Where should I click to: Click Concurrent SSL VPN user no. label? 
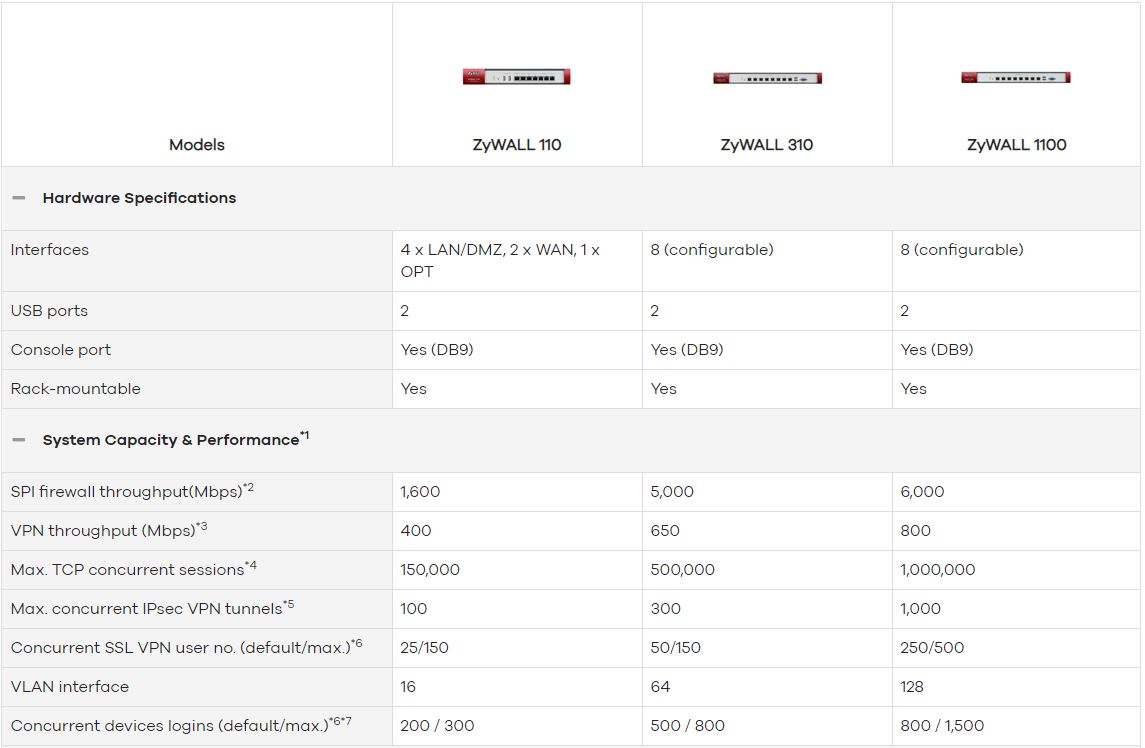pos(186,646)
